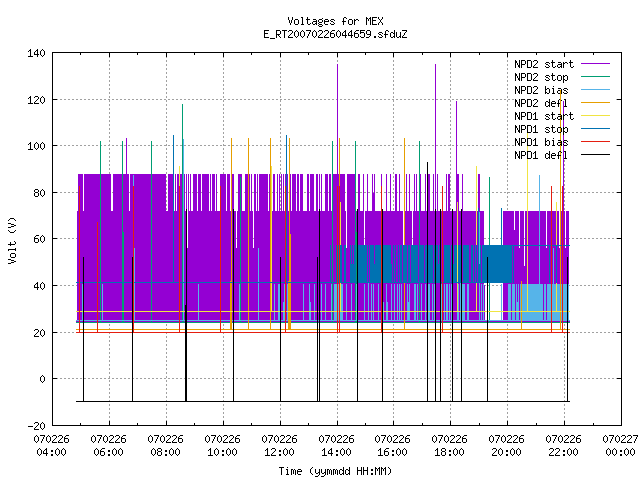Click the green NPD2 stop legend line
Screen dimensions: 640x480
[595, 77]
